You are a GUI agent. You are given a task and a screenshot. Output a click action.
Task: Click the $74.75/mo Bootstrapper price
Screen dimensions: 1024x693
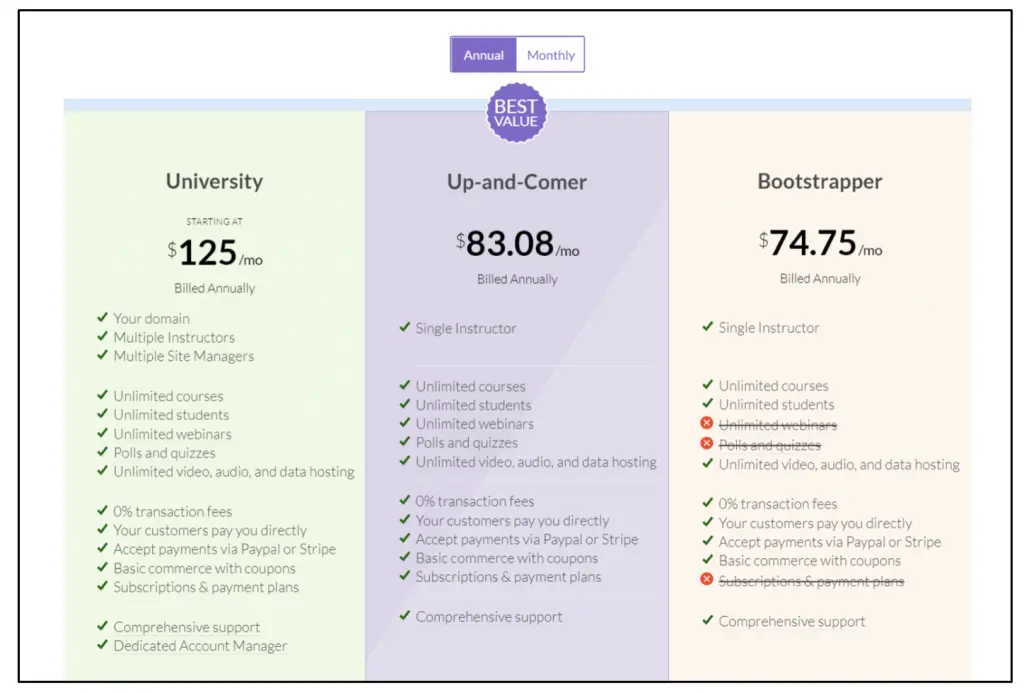click(820, 243)
